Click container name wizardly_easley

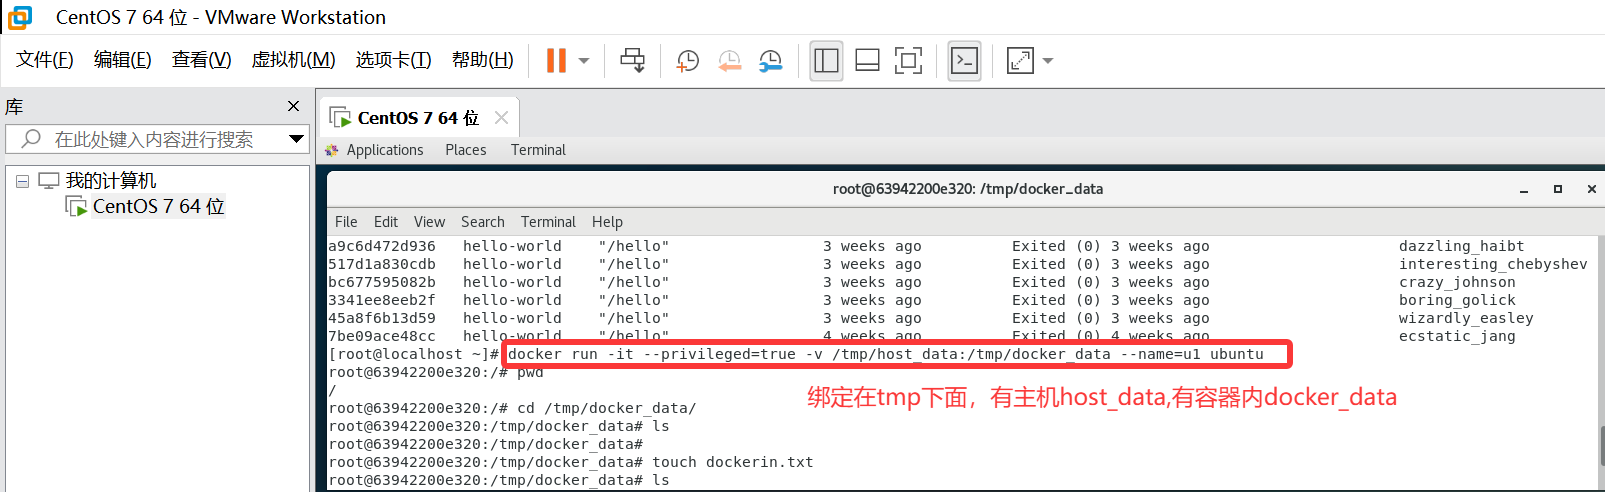click(x=1466, y=318)
